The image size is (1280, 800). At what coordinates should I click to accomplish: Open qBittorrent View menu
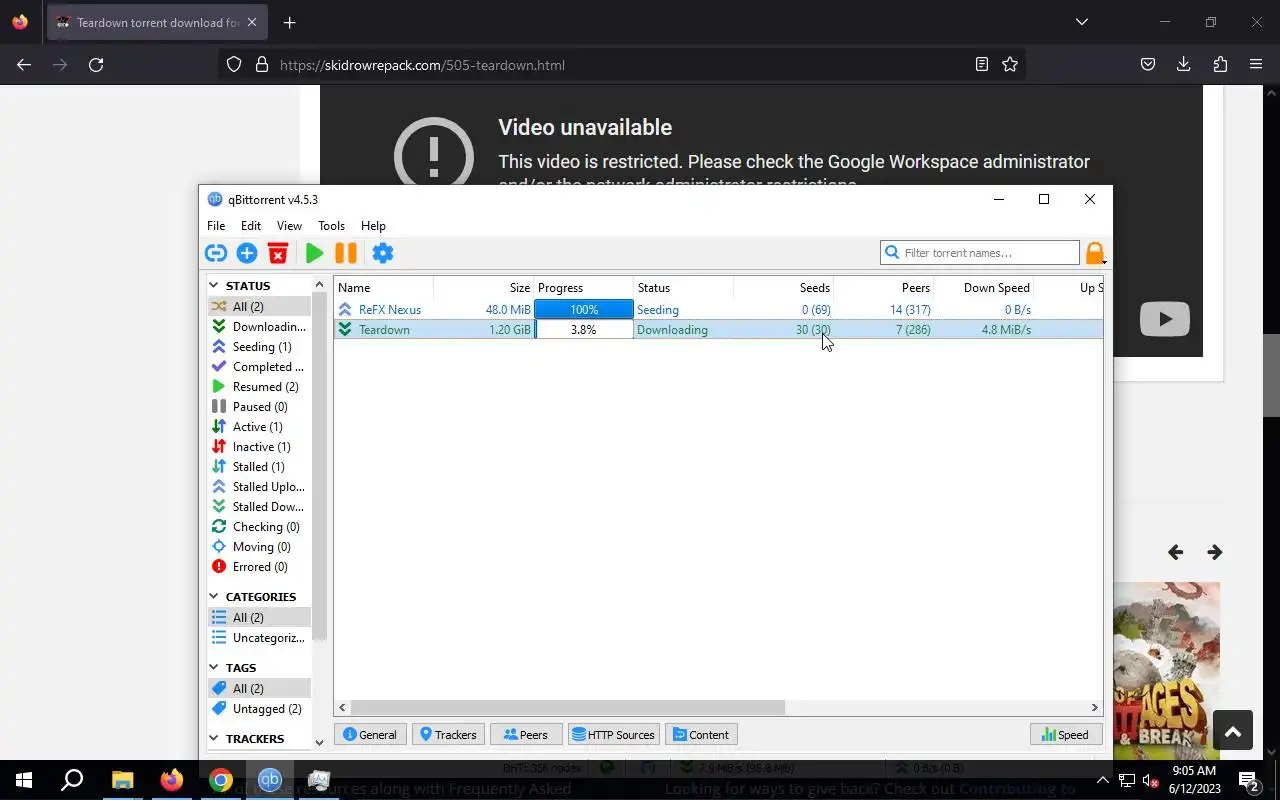coord(289,226)
